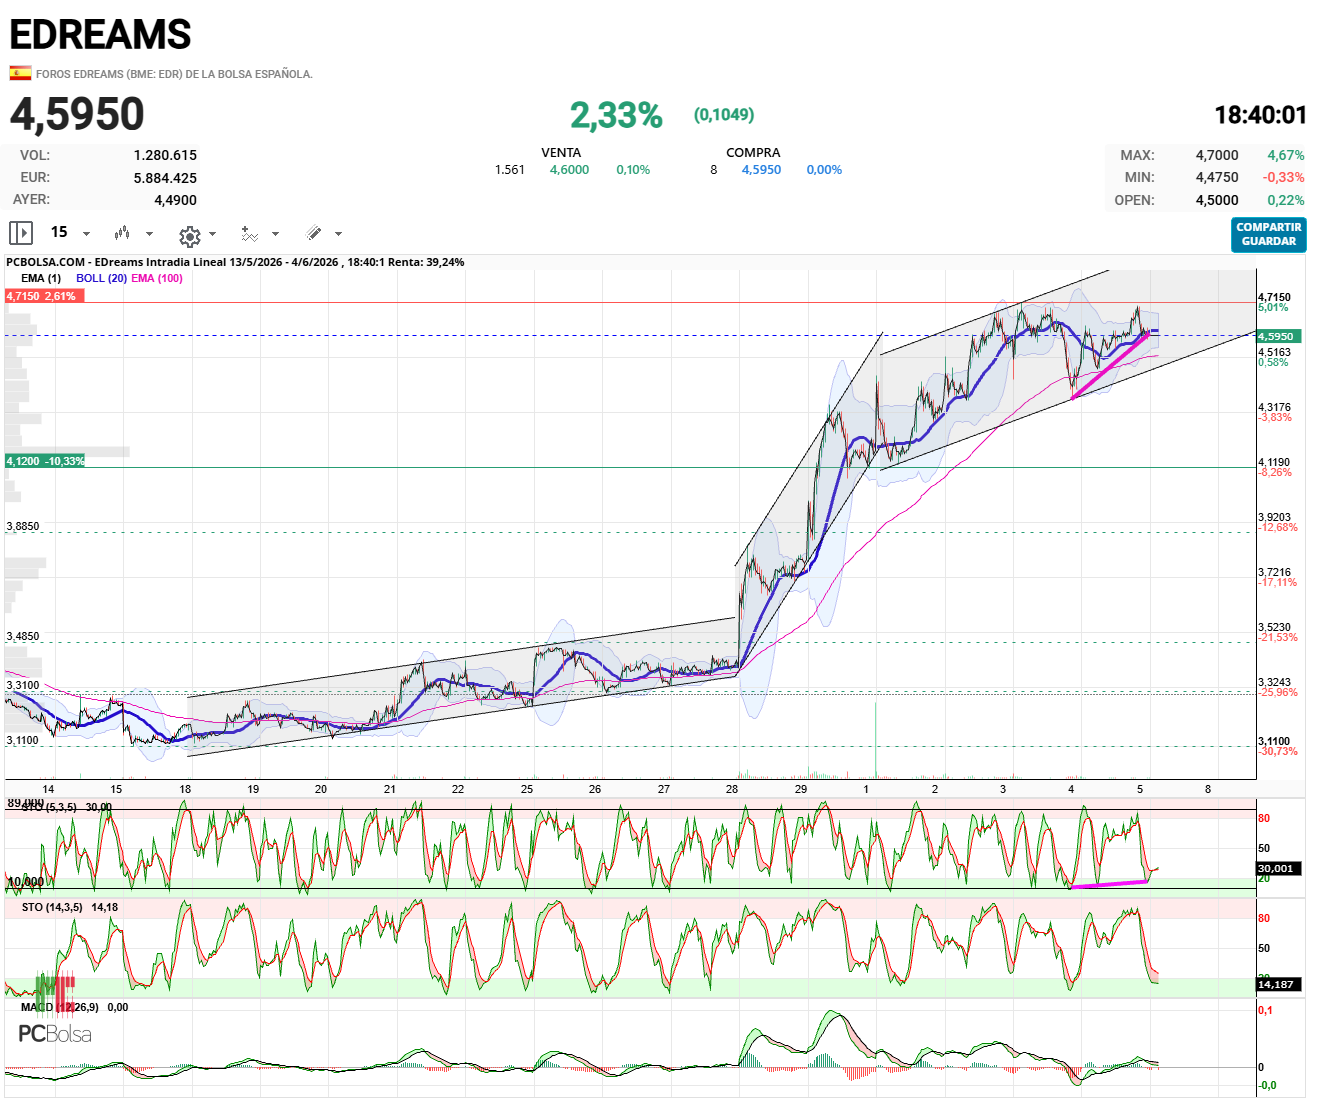Expand the arrow beside the add indicator icon
The width and height of the screenshot is (1317, 1098).
tap(275, 234)
